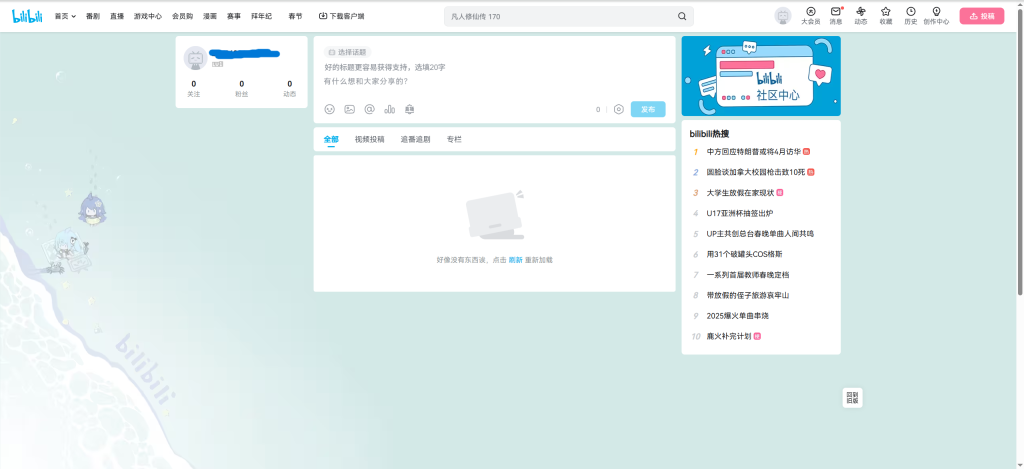
Task: Open the 社区中心 community center banner
Action: click(x=761, y=76)
